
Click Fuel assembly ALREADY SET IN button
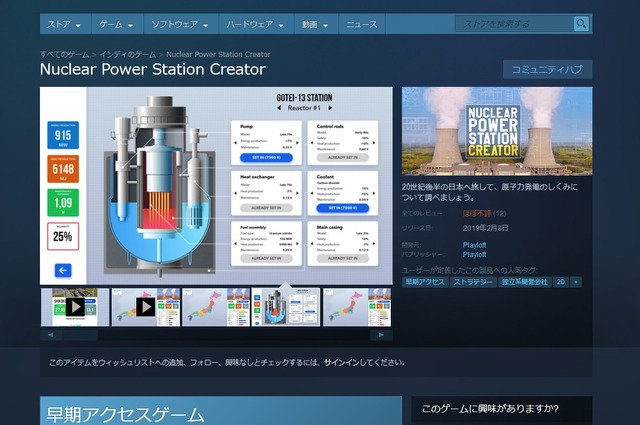[266, 258]
